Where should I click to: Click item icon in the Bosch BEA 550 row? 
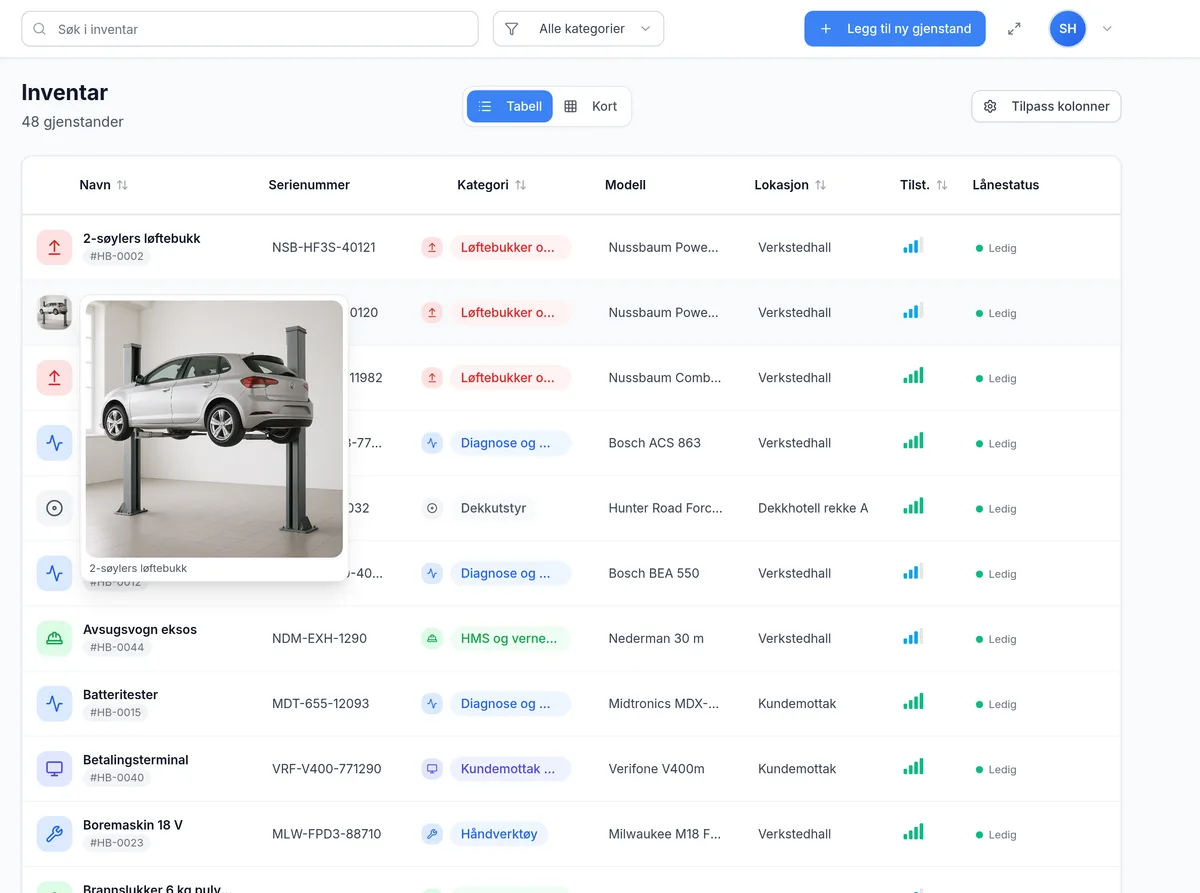(x=54, y=573)
